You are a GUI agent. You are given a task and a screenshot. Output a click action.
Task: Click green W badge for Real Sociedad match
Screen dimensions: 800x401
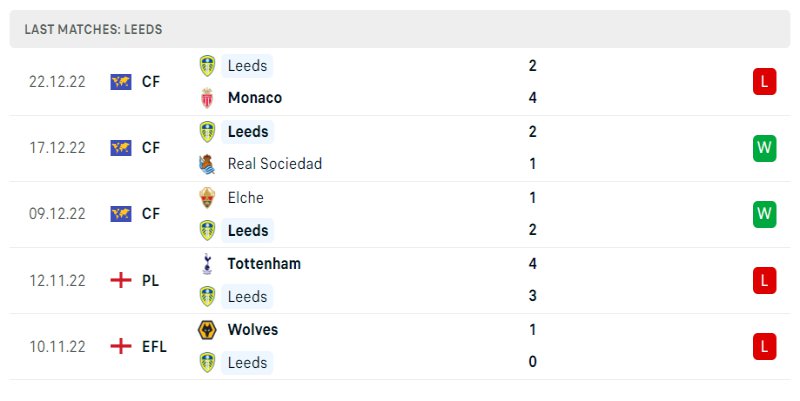click(x=765, y=148)
